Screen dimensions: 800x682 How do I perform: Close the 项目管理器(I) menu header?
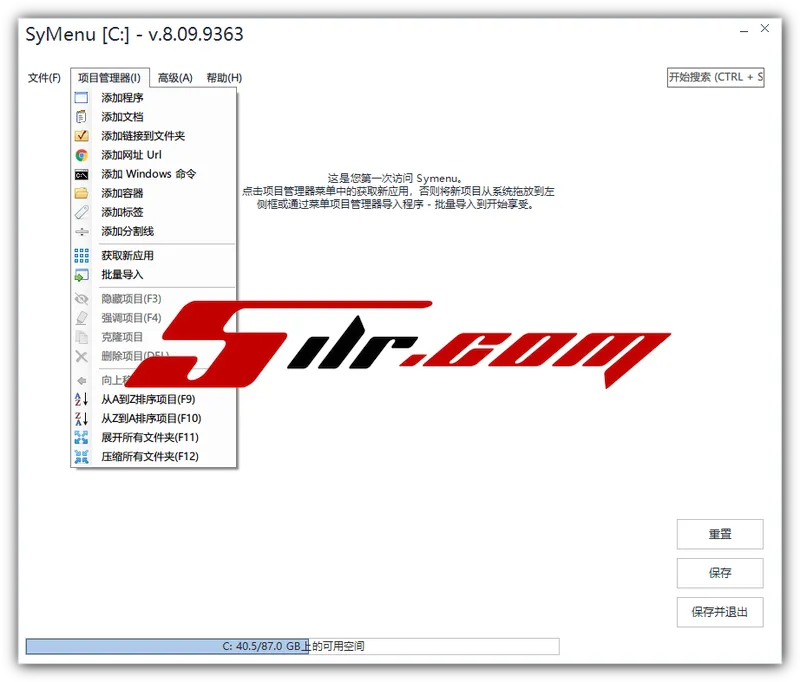click(110, 78)
